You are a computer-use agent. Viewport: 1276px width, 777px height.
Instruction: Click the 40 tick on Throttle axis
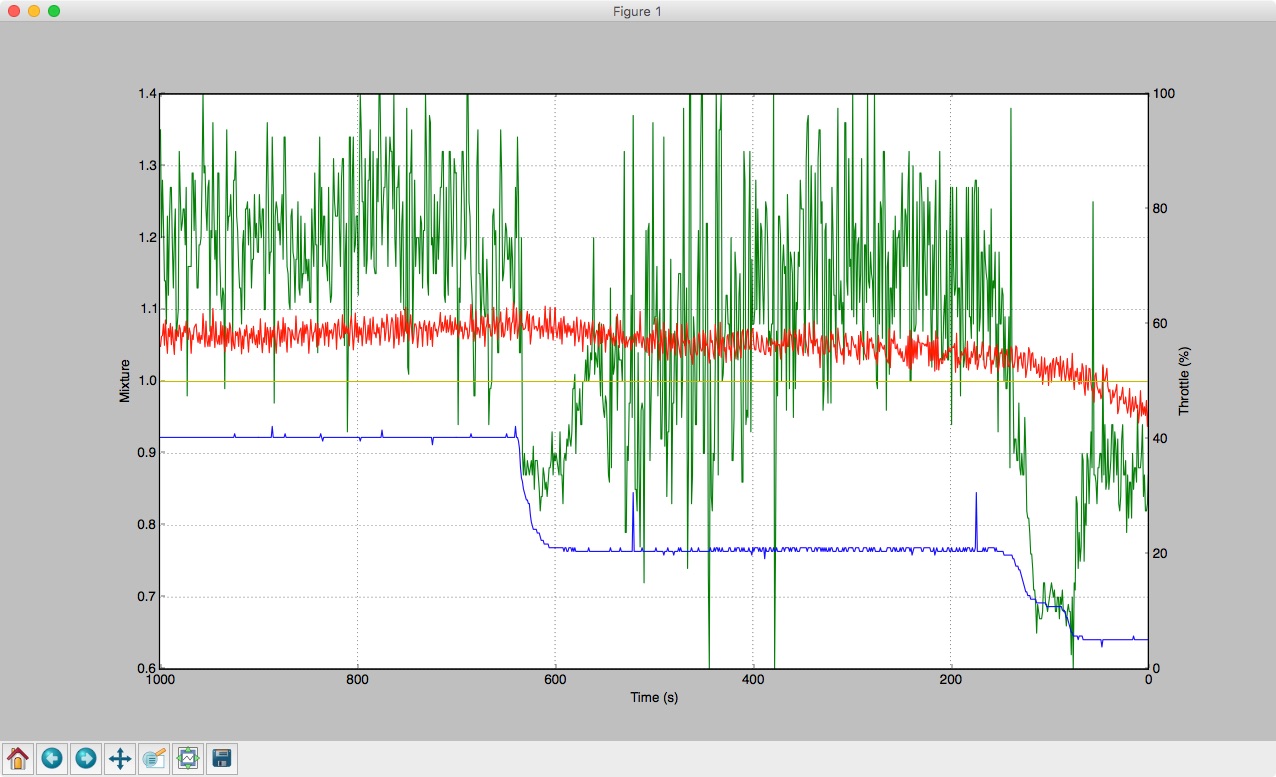tap(1160, 439)
